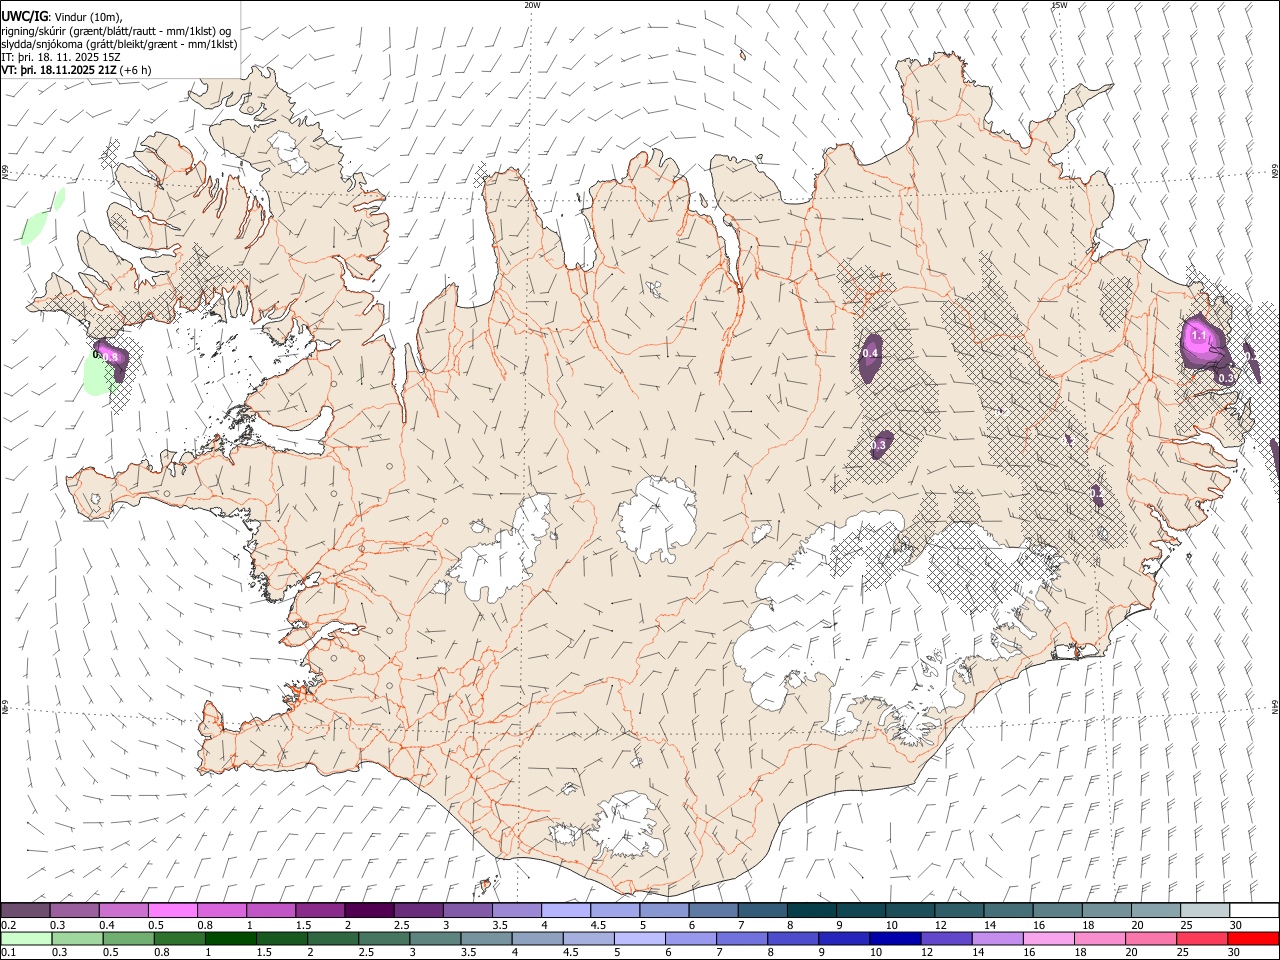1280x960 pixels.
Task: Click the "20W" longitude label
Action: (x=532, y=5)
